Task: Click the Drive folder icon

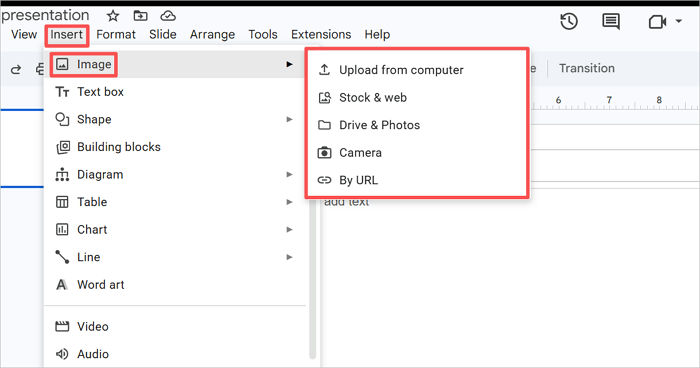Action: click(x=325, y=125)
